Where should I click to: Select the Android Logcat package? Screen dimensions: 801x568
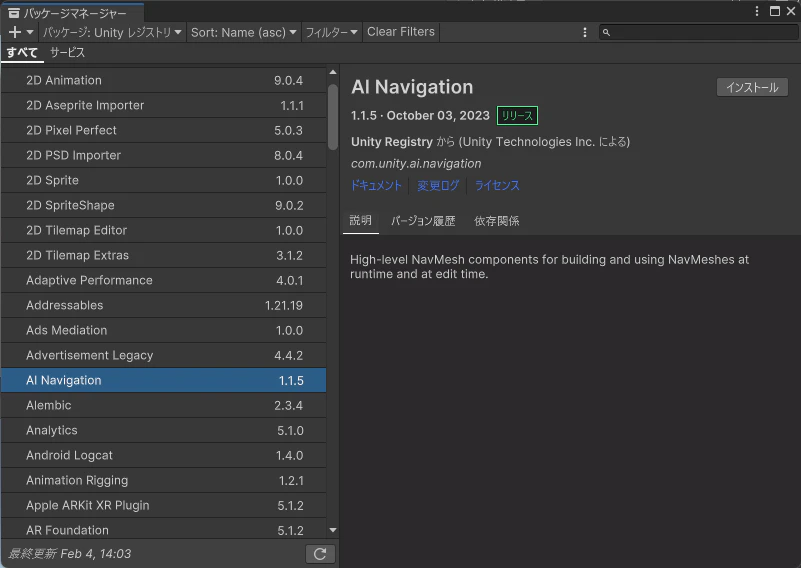(163, 456)
